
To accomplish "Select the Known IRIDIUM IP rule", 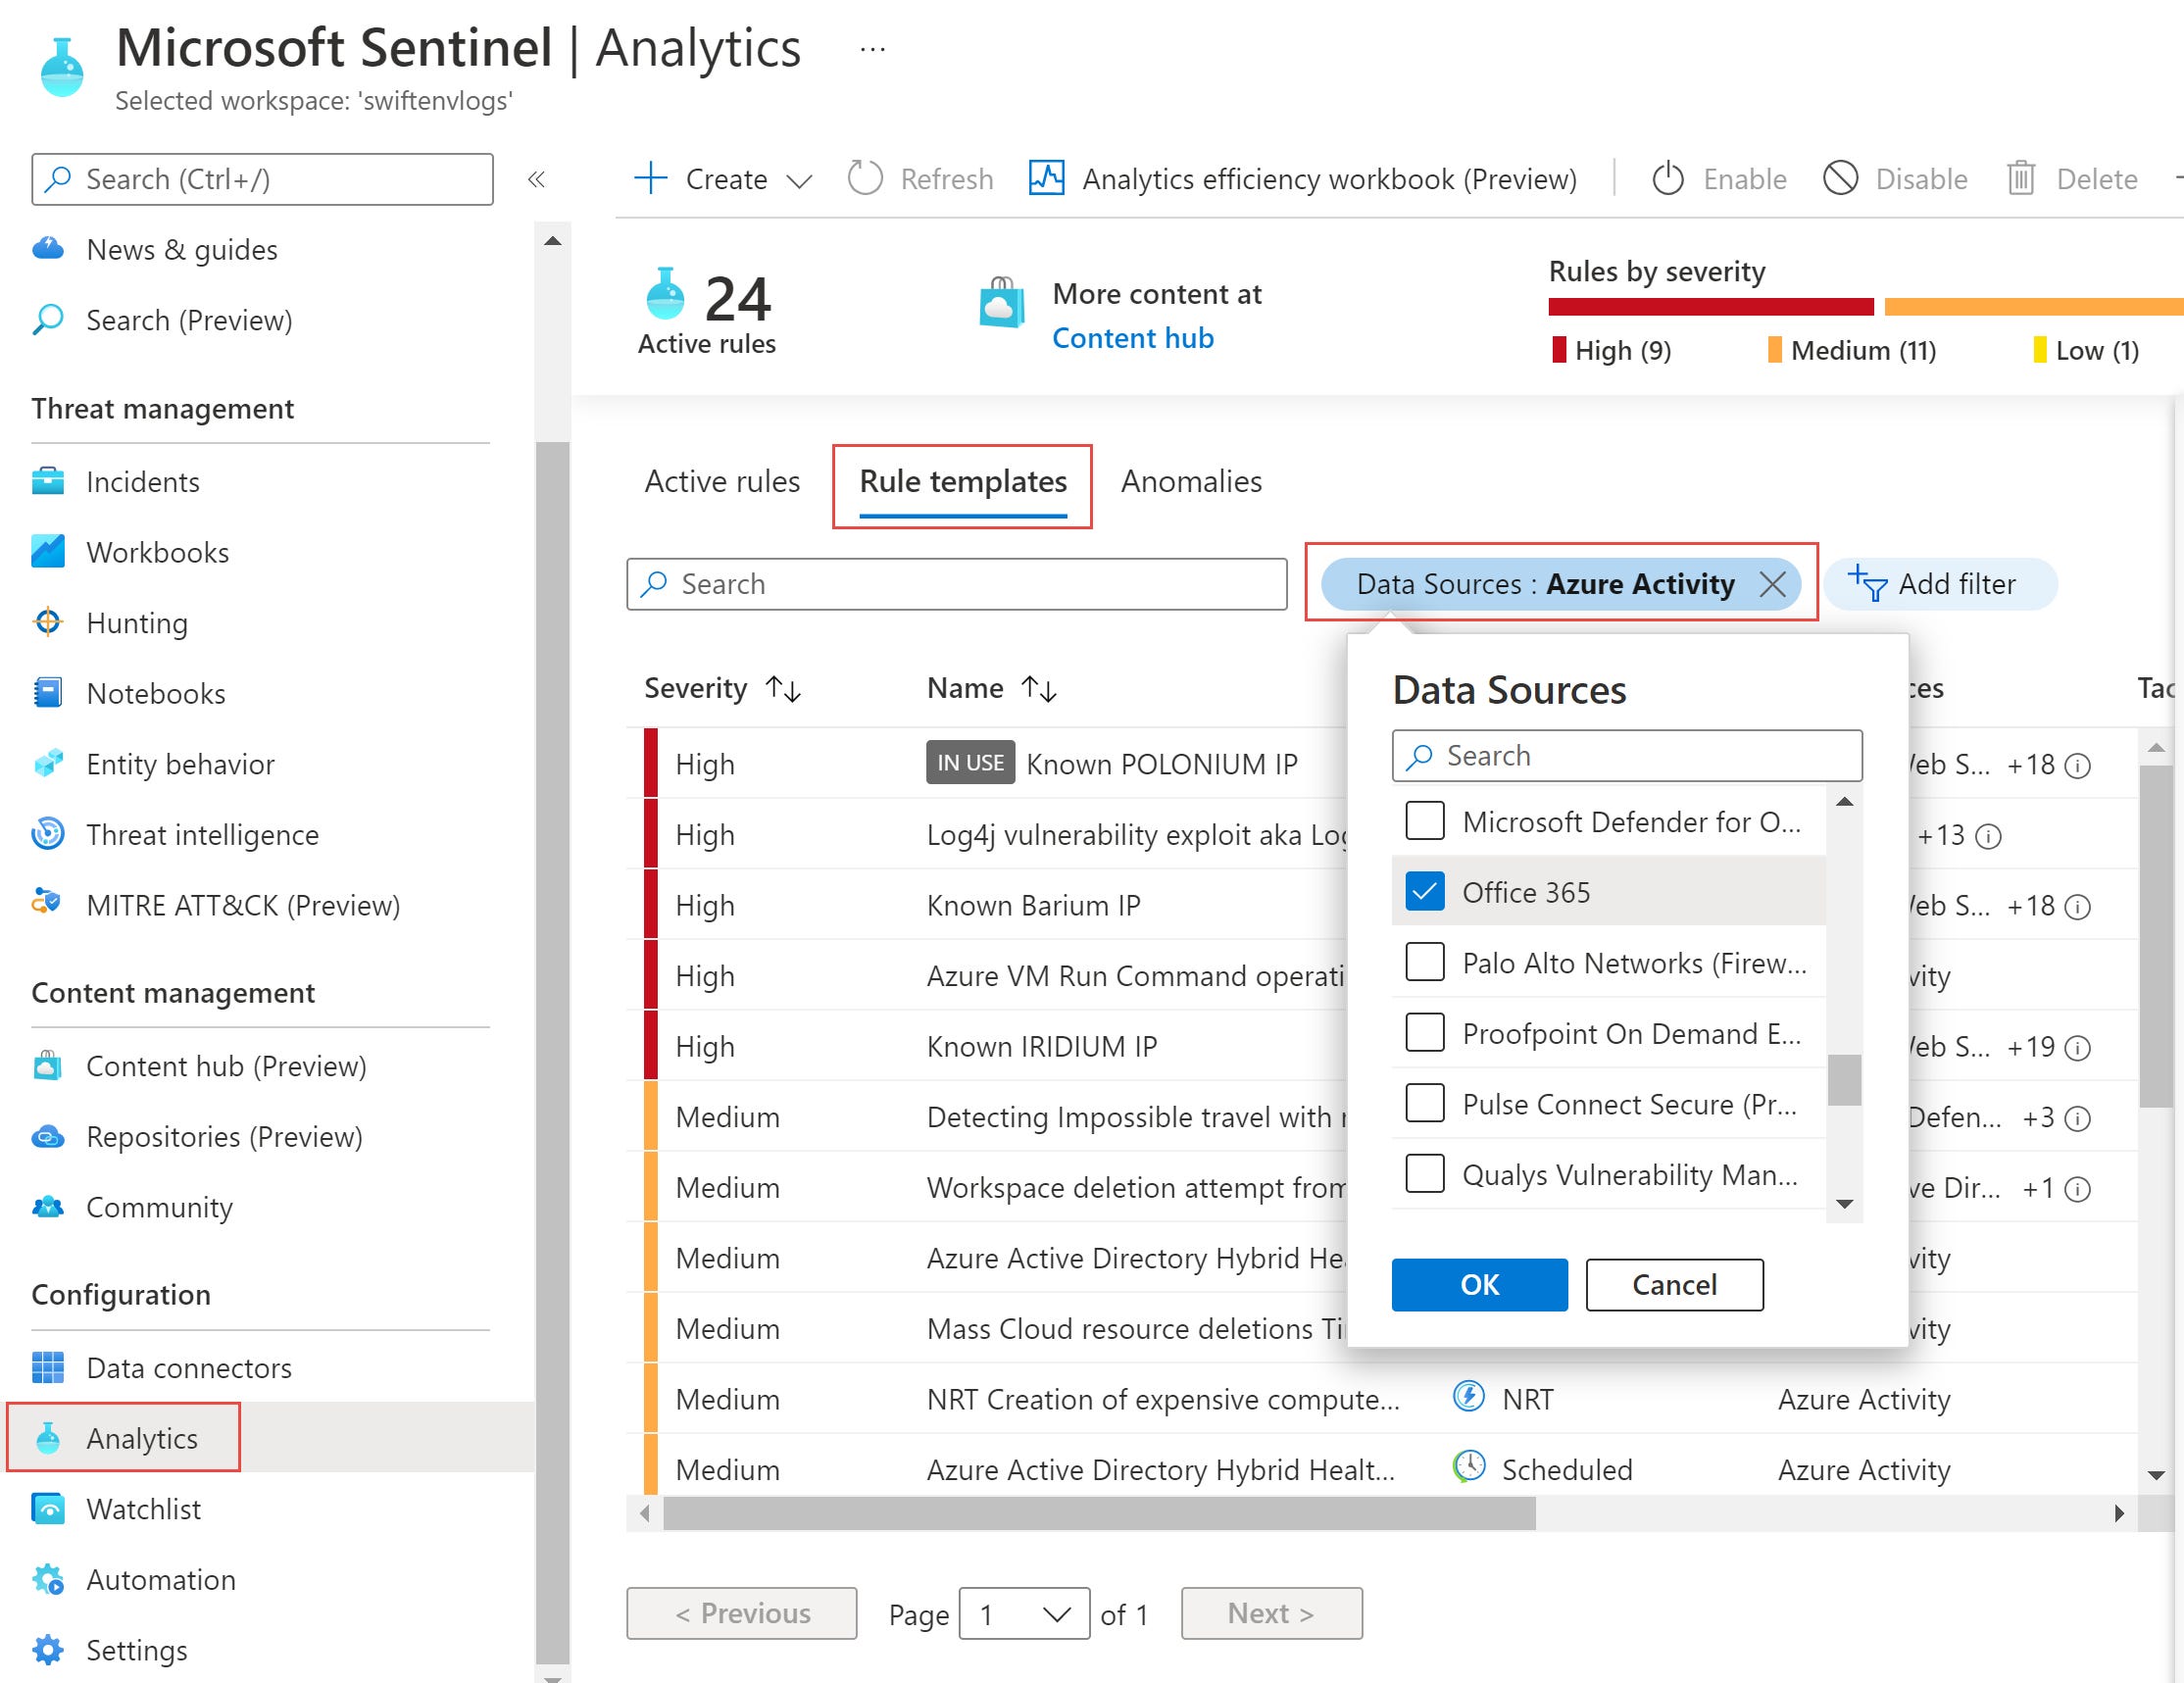I will tap(1042, 1046).
